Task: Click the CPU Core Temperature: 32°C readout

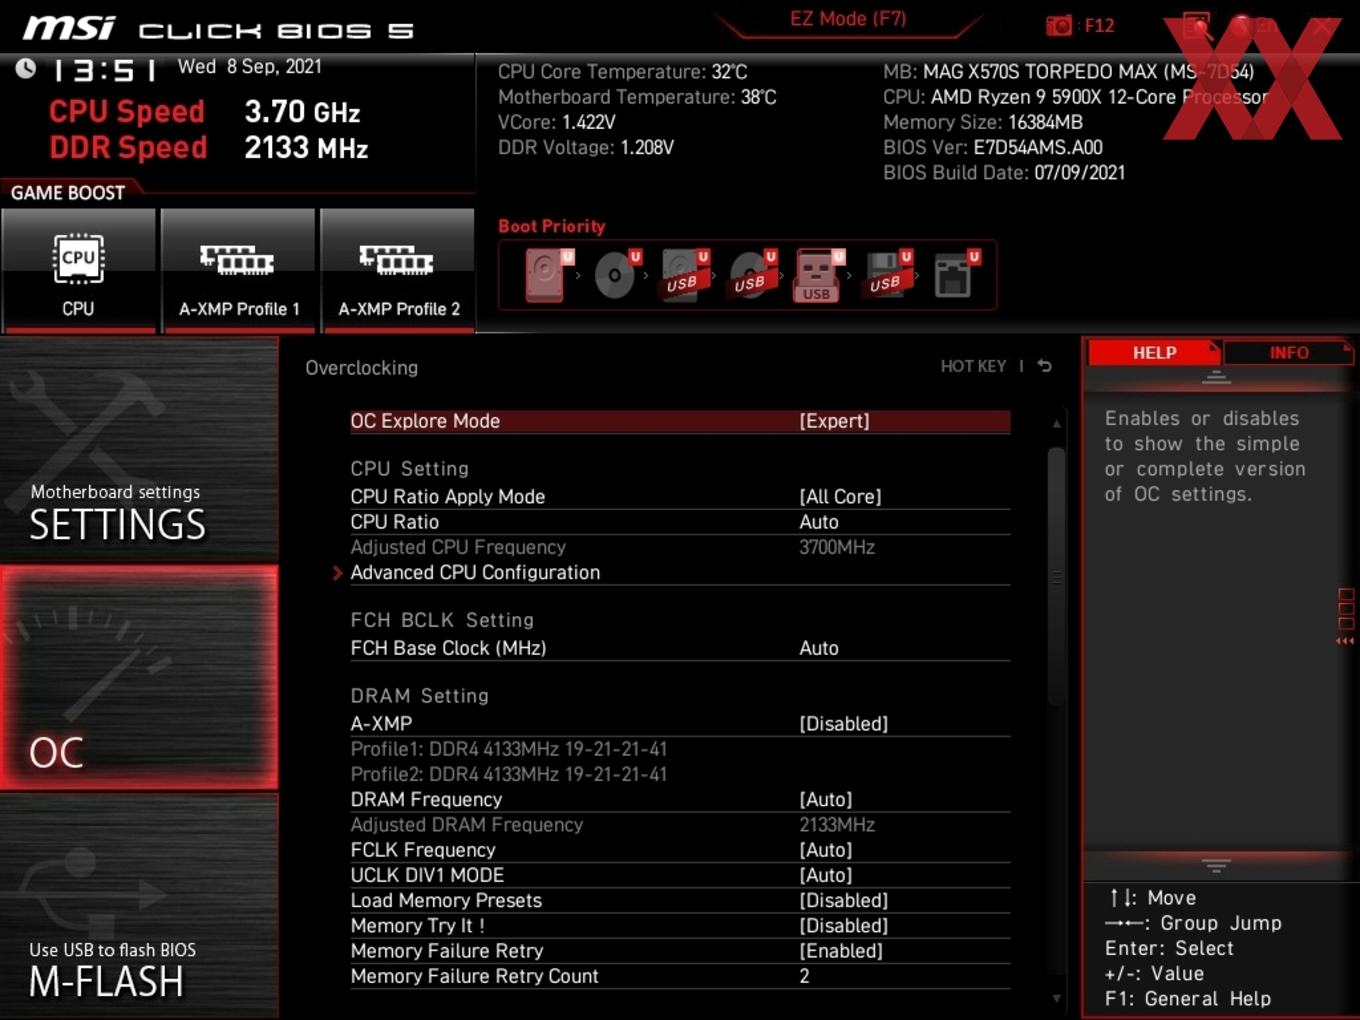Action: 622,71
